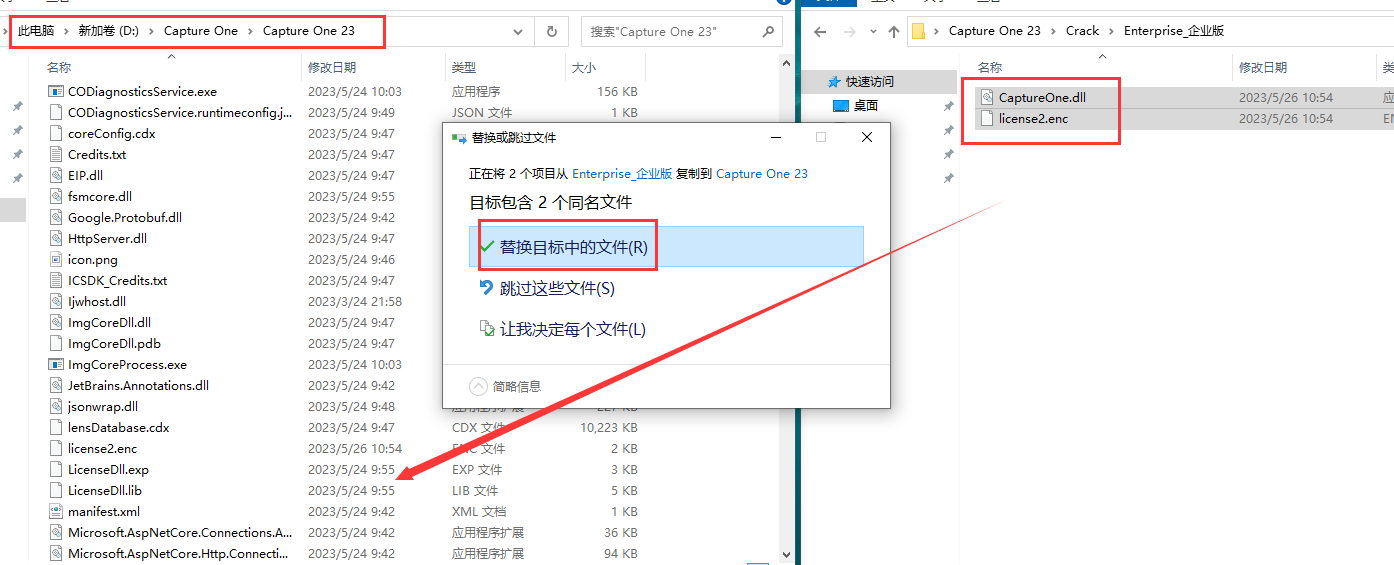Click the license2.enc icon in Enterprise folder window
Viewport: 1394px width, 565px height.
tap(987, 119)
